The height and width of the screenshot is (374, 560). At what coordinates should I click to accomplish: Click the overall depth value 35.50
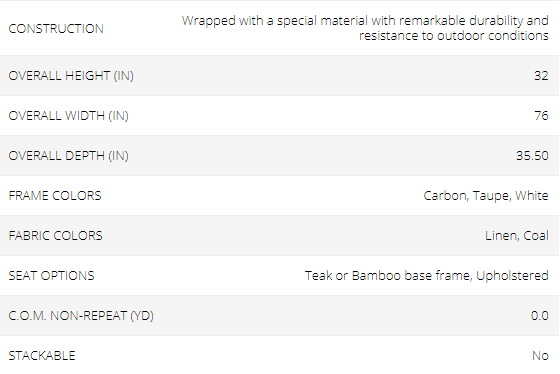pyautogui.click(x=532, y=156)
